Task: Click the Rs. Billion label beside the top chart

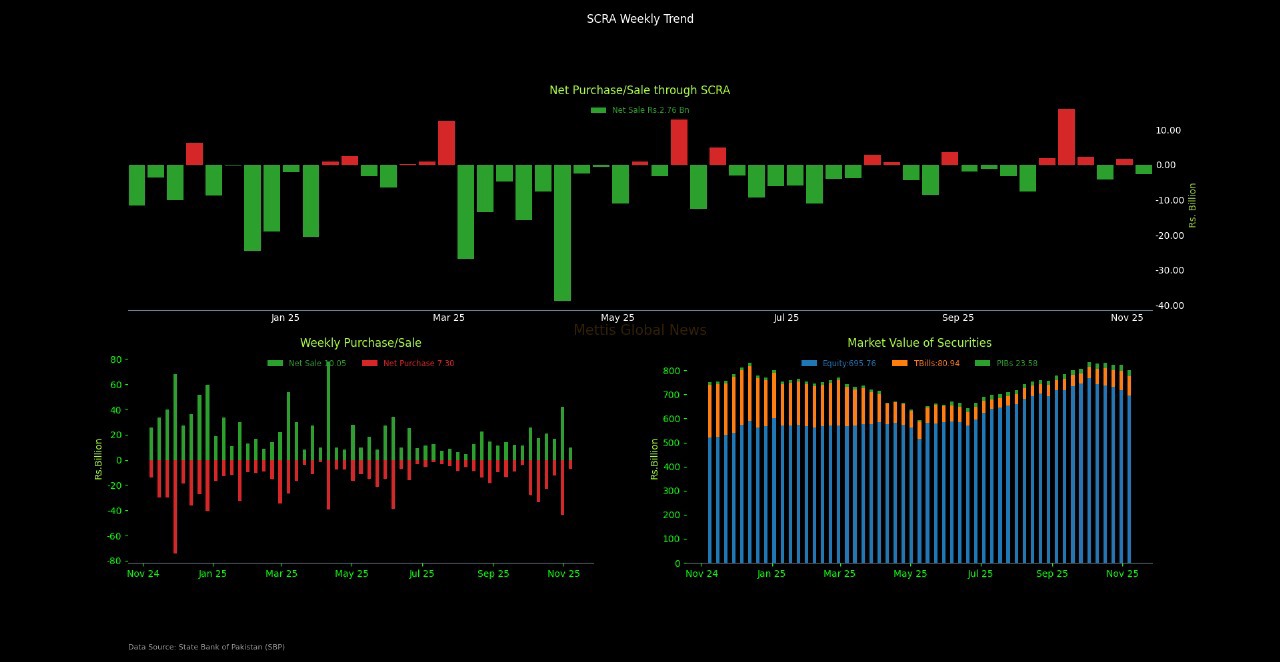Action: point(1192,205)
